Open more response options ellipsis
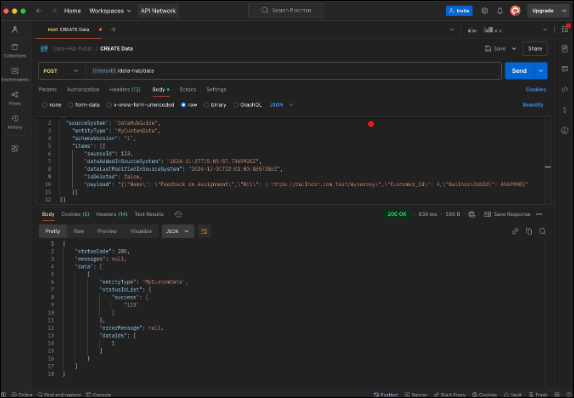Viewport: 574px width, 398px height. coord(539,214)
